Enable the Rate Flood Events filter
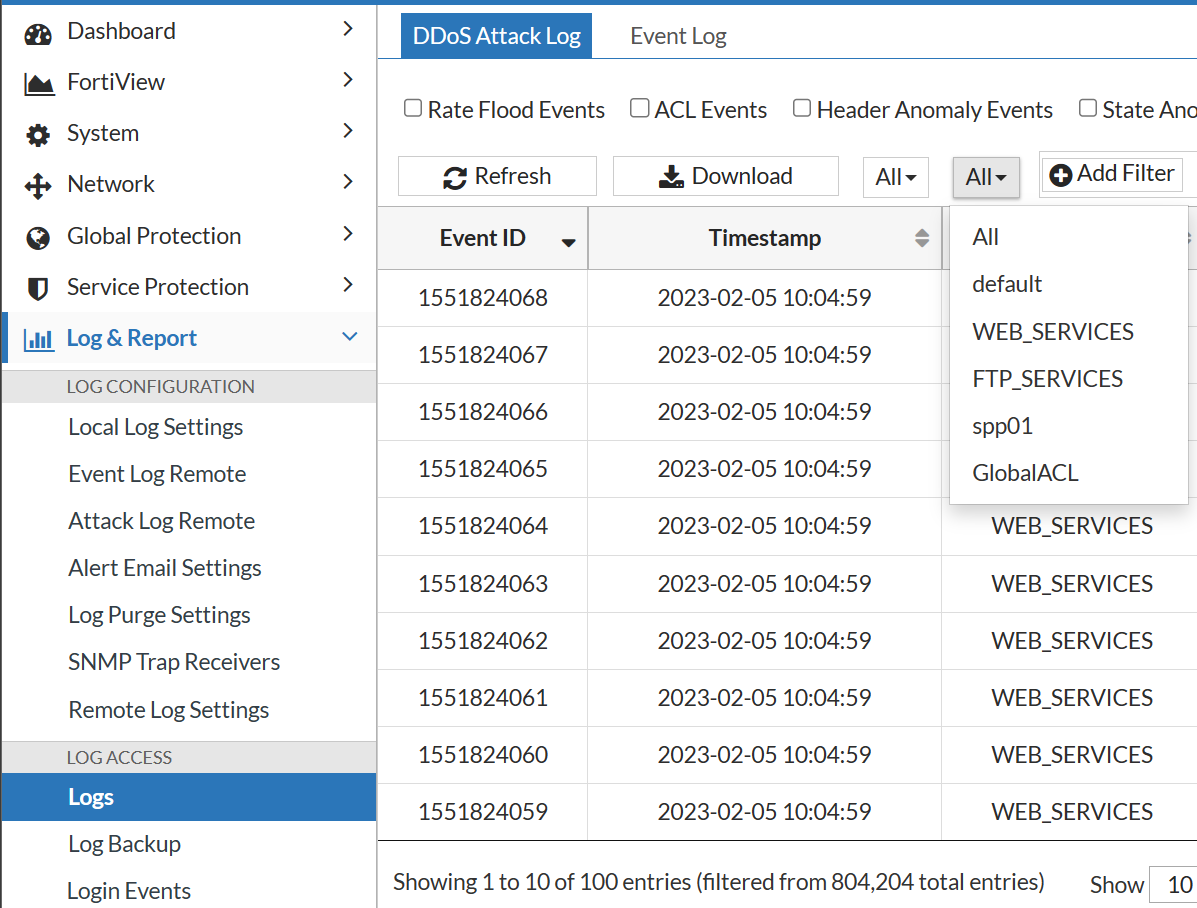 point(413,107)
